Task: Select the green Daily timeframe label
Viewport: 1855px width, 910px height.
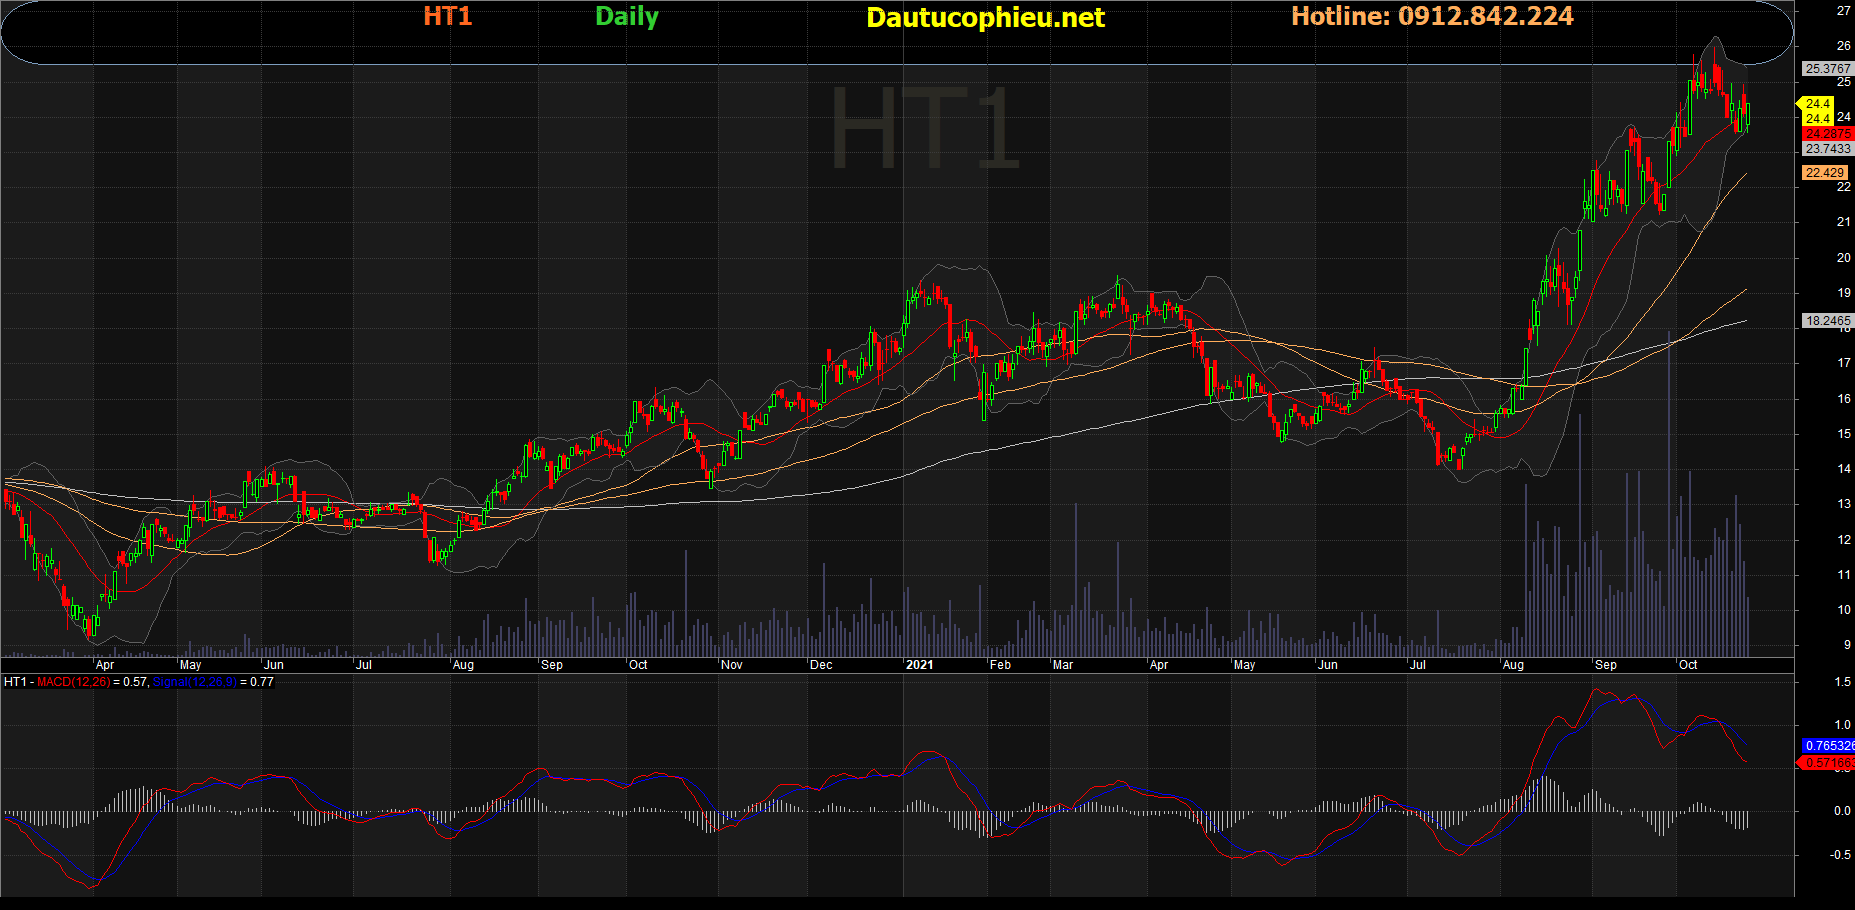Action: [x=626, y=17]
